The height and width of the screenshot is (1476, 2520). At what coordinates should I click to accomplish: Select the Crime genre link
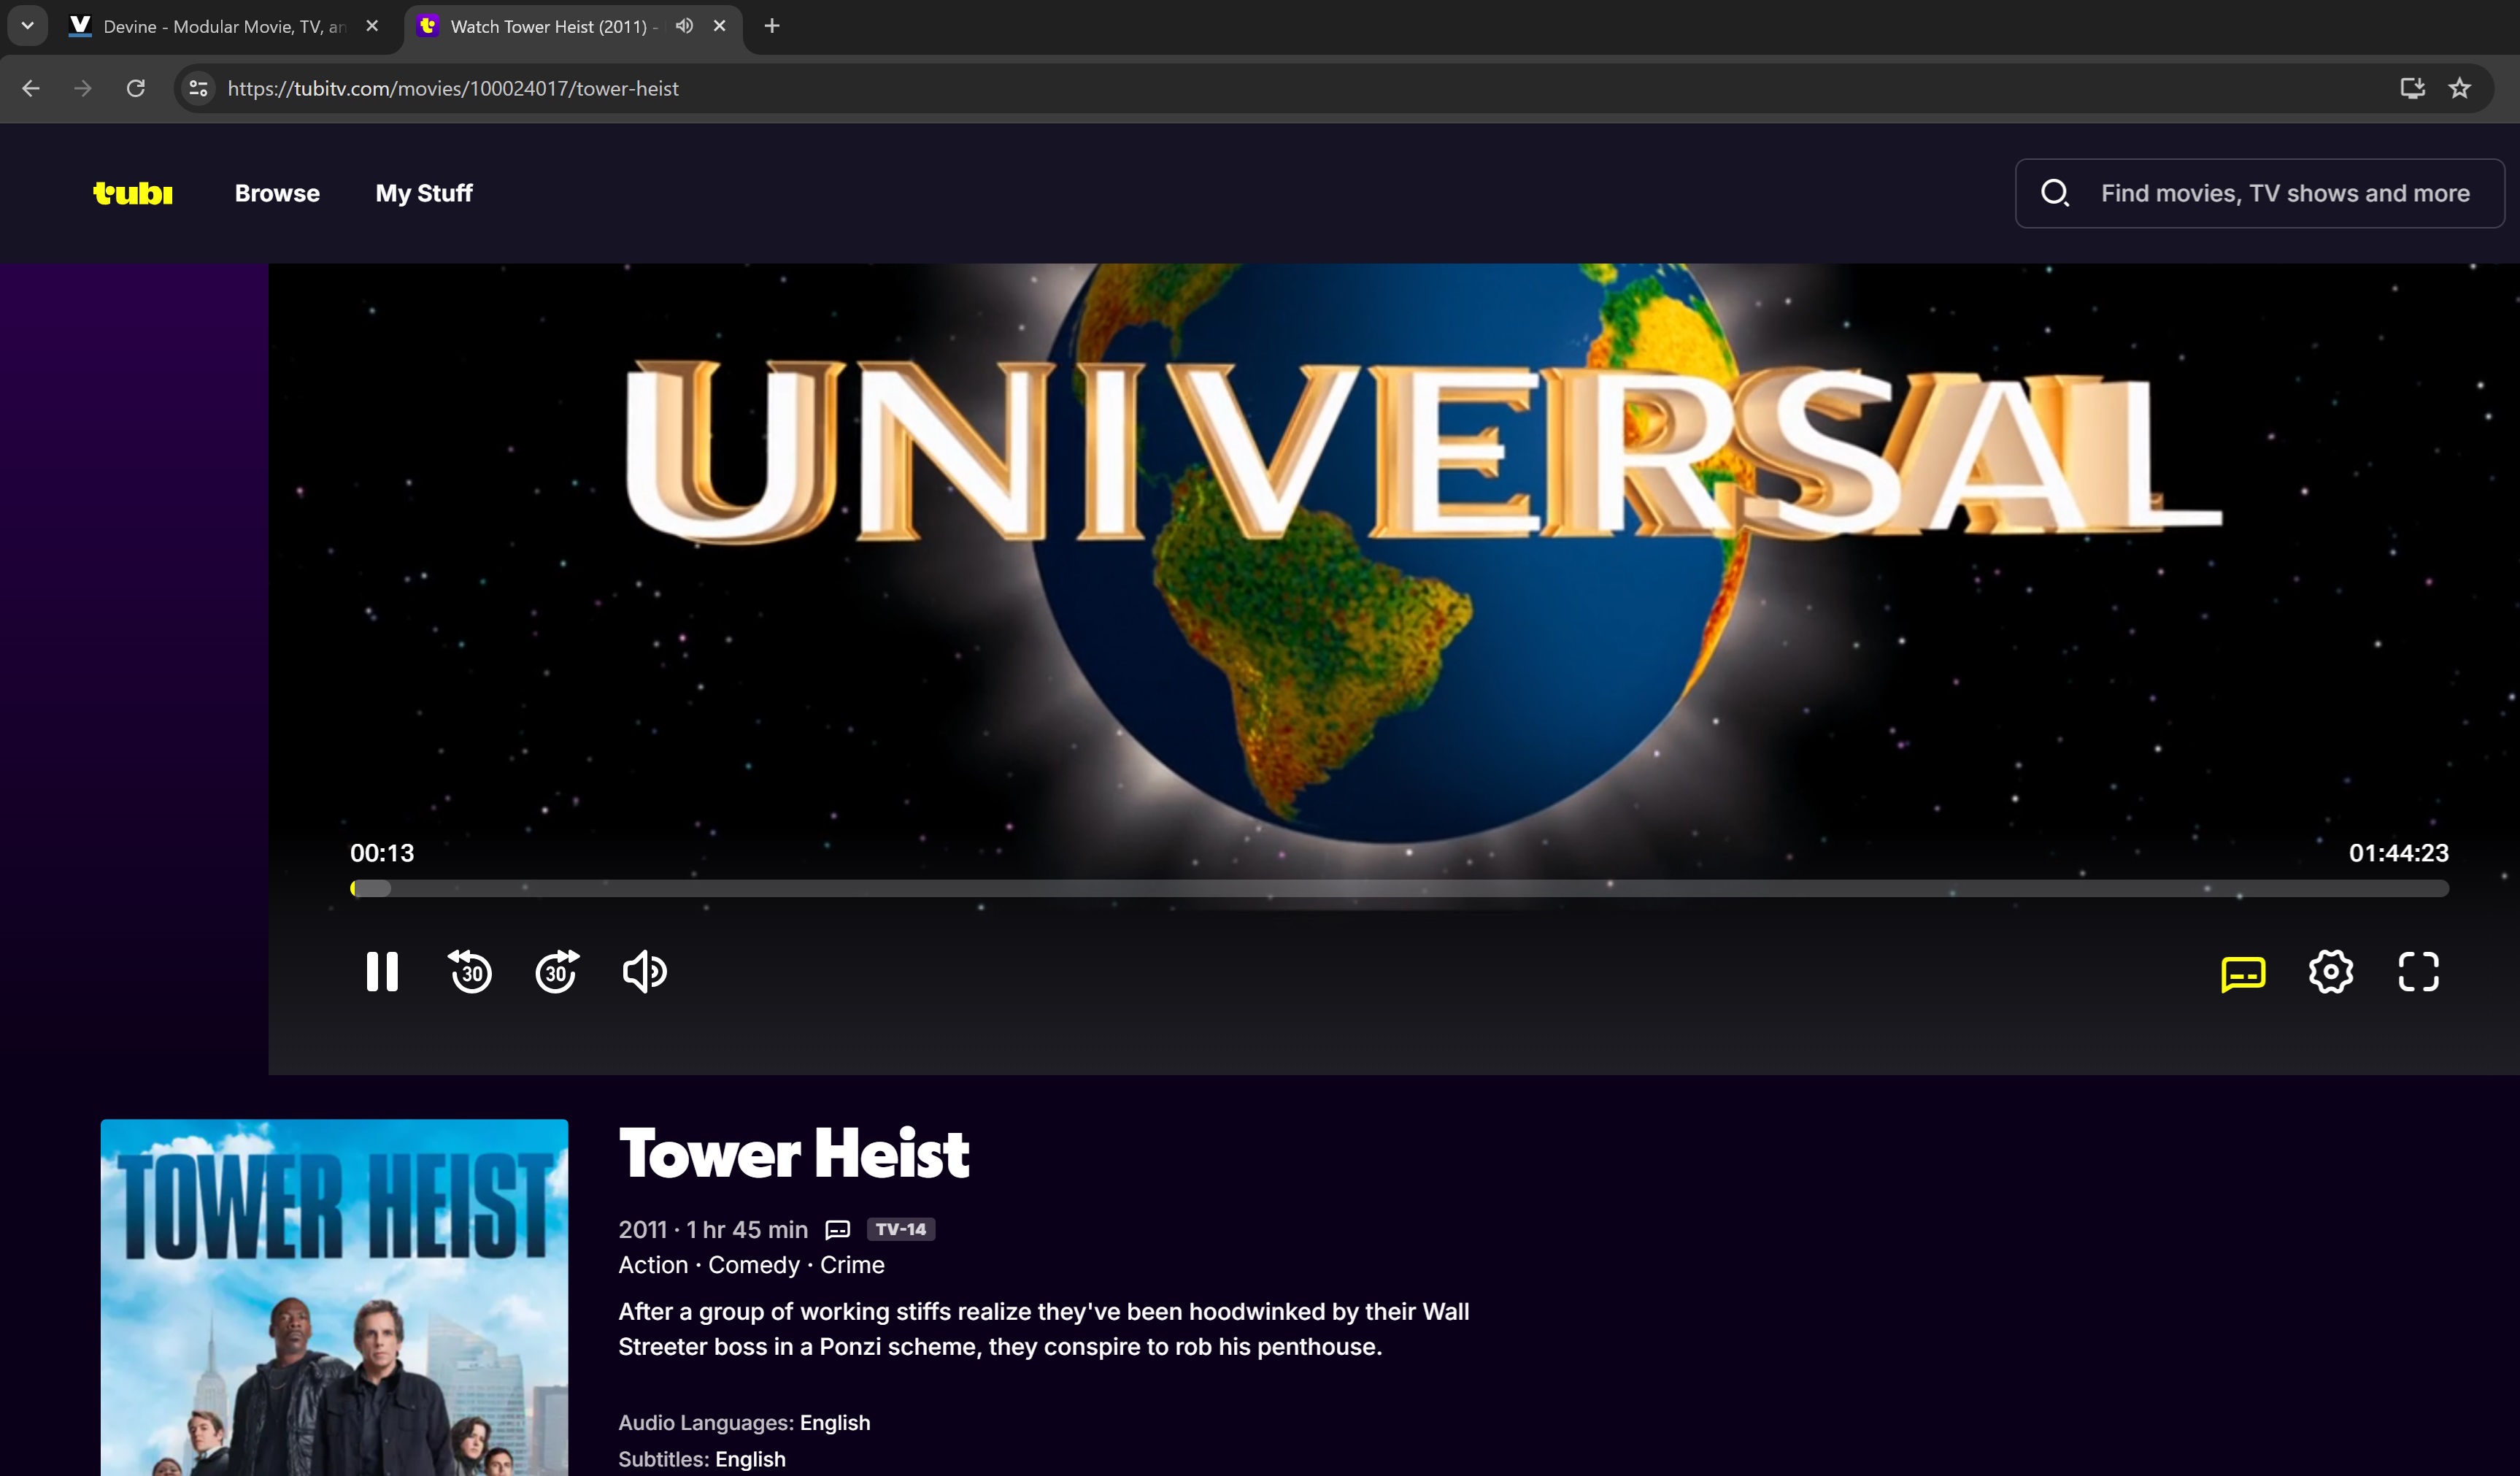point(852,1265)
